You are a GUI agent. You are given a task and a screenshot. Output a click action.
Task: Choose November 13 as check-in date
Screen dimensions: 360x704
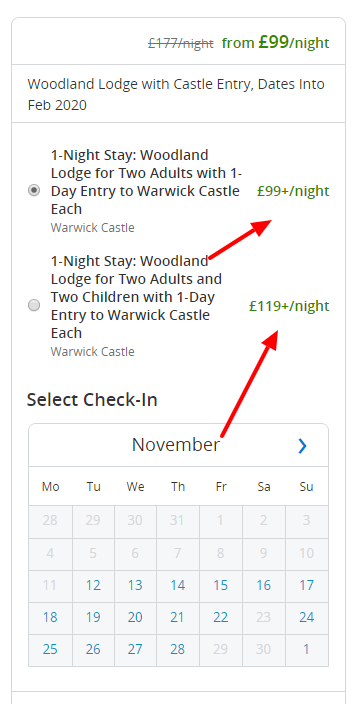(135, 585)
